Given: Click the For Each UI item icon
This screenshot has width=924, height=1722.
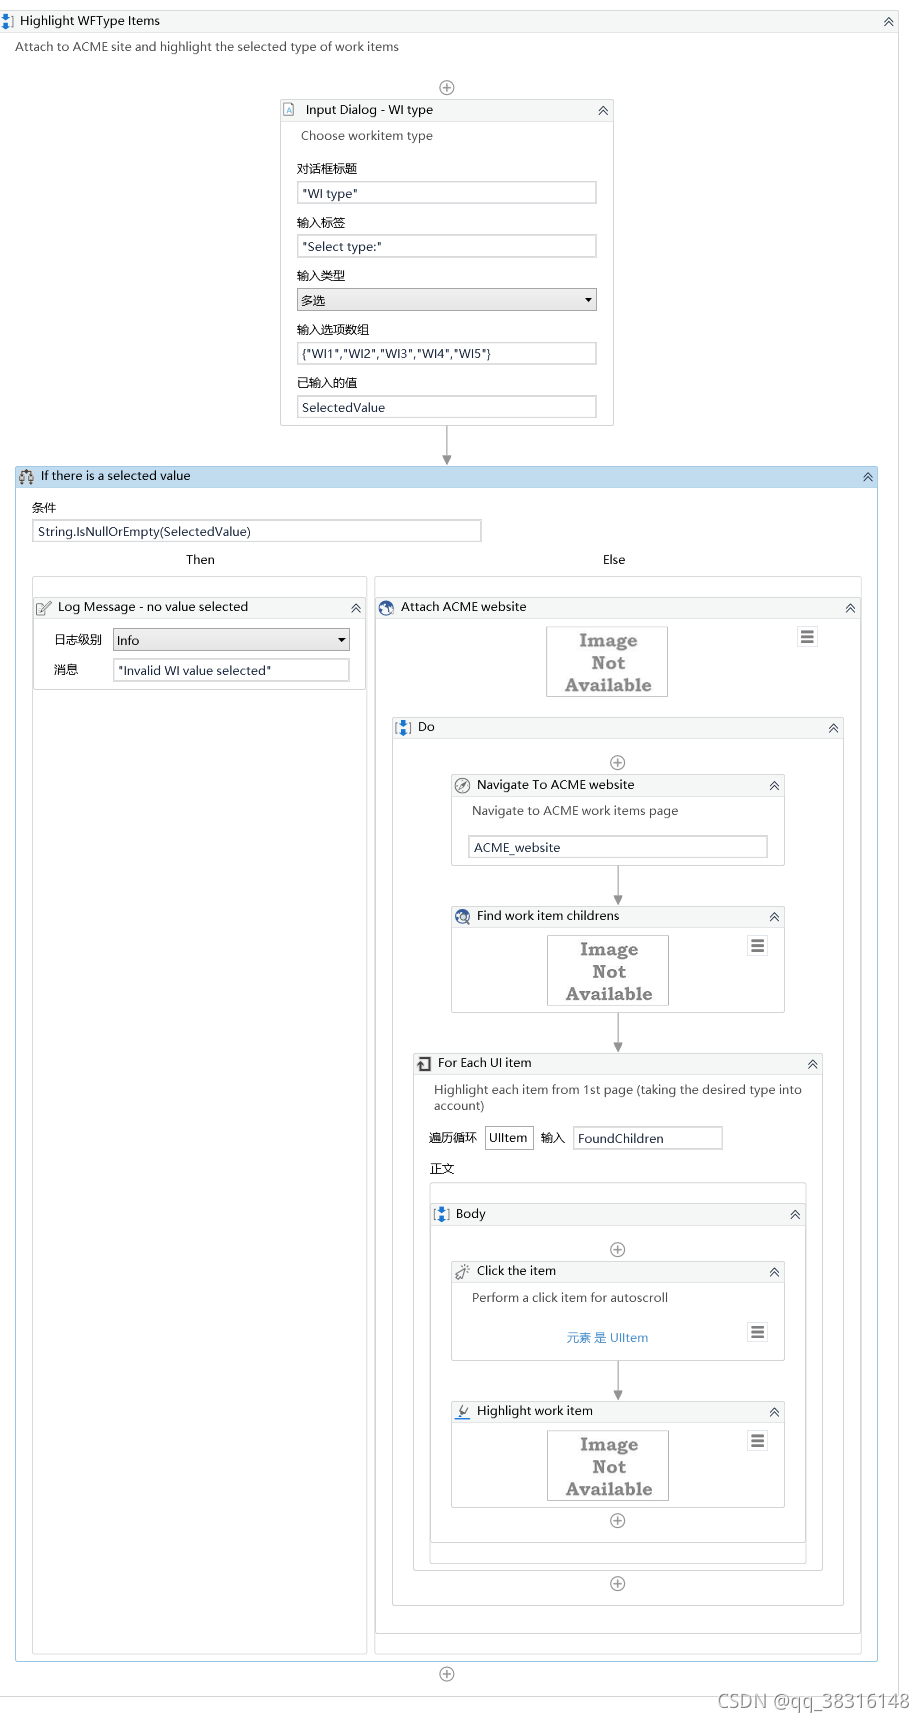Looking at the screenshot, I should (x=424, y=1064).
